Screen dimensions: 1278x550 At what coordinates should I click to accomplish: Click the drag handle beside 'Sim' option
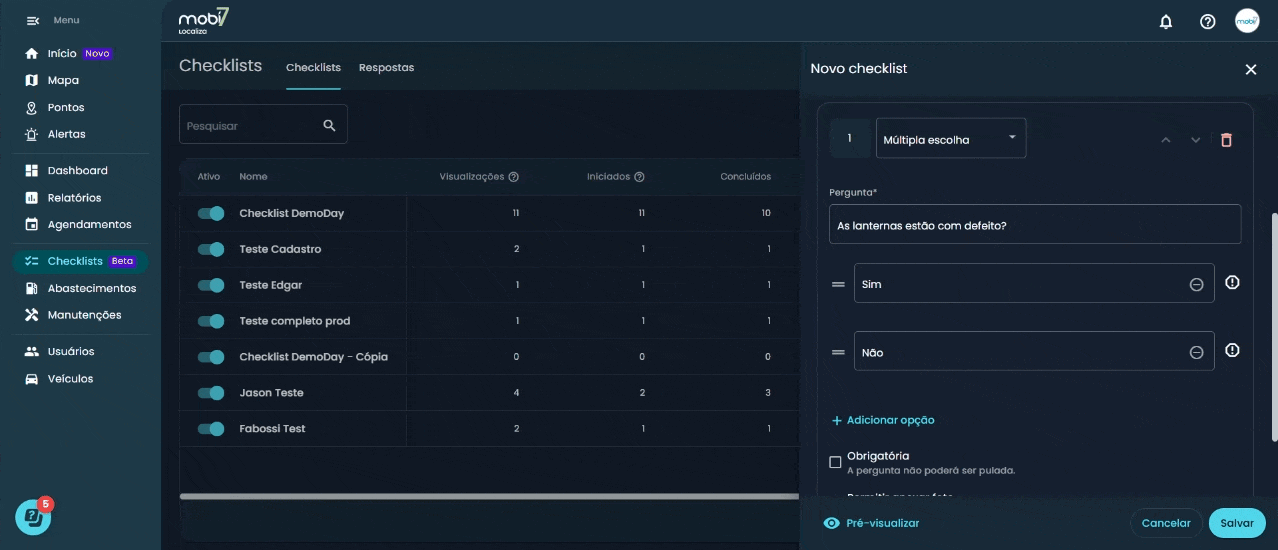838,285
